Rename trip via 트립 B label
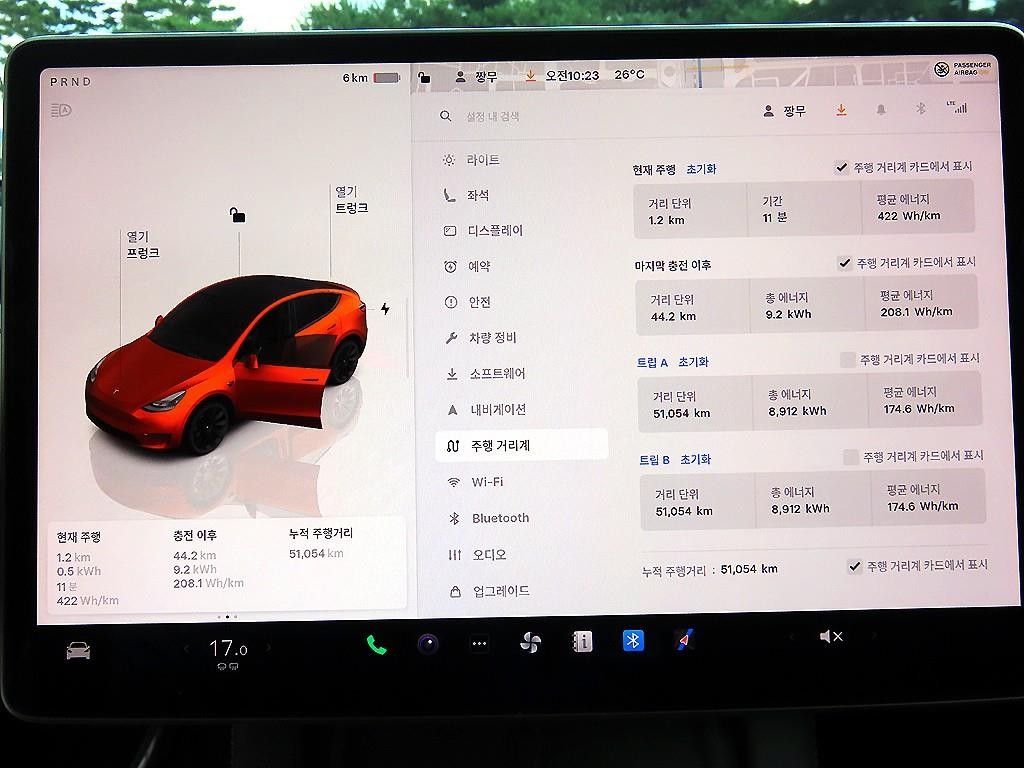This screenshot has width=1024, height=768. click(654, 460)
